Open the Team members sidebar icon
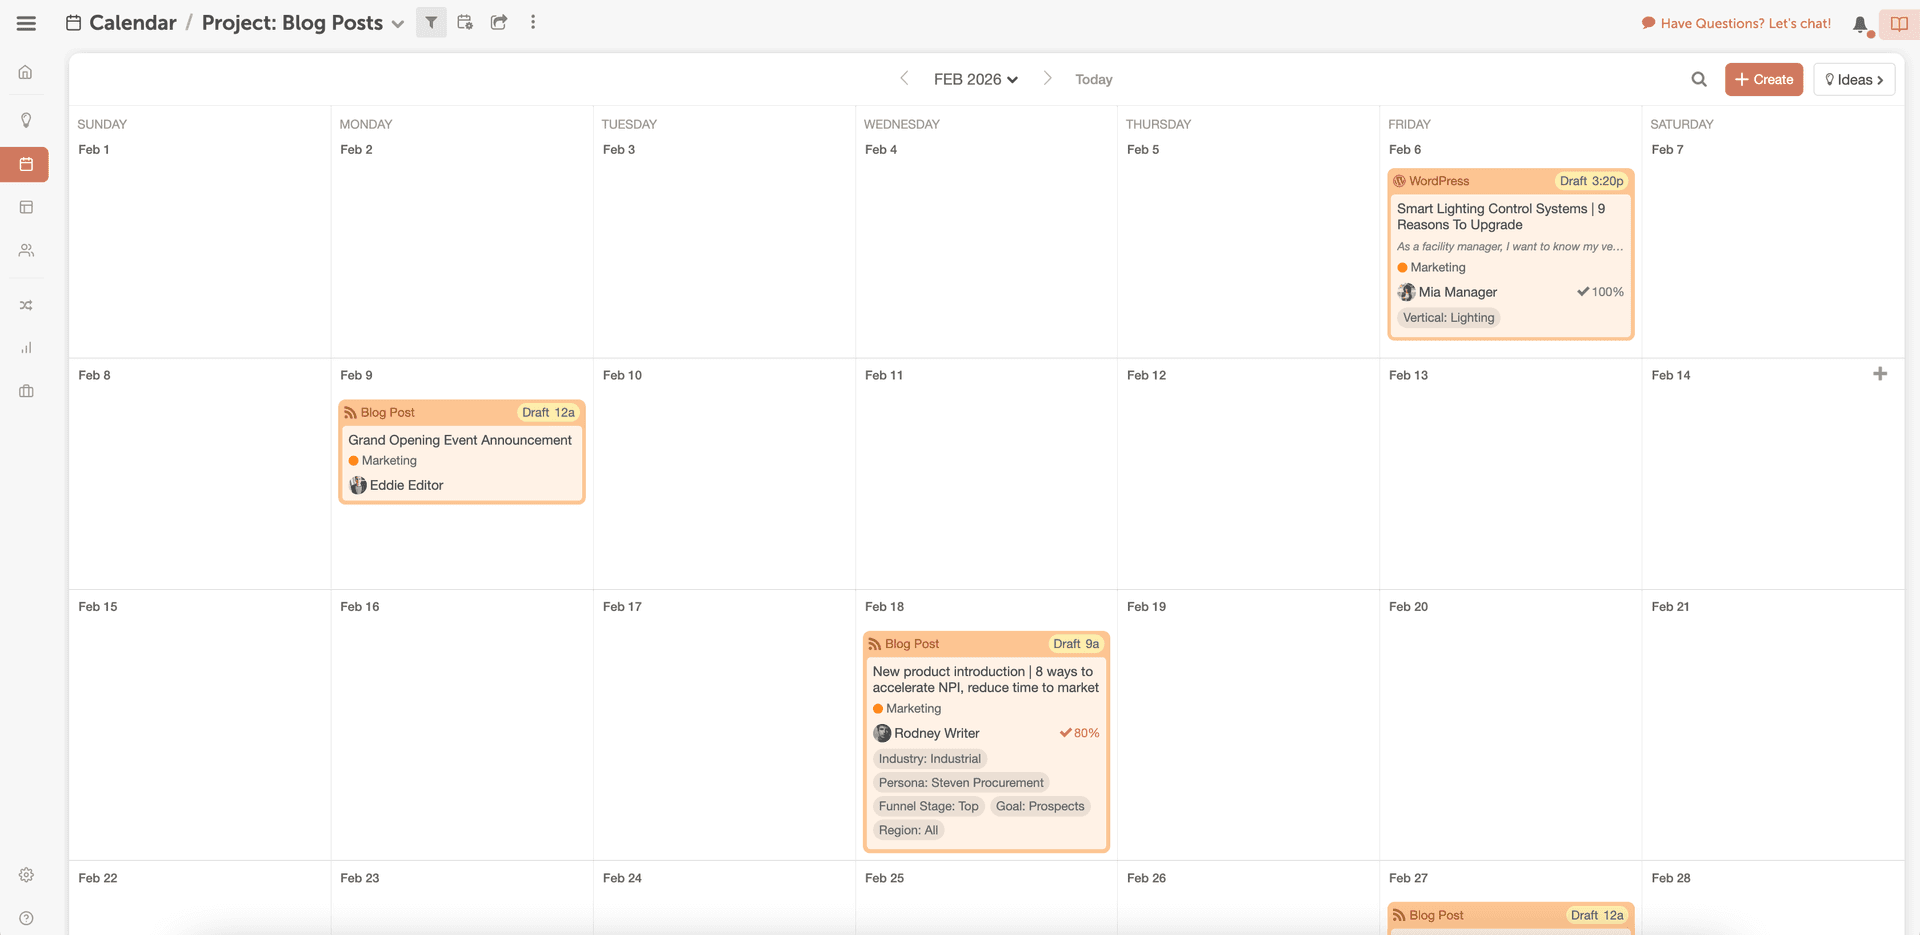Image resolution: width=1920 pixels, height=935 pixels. 26,250
